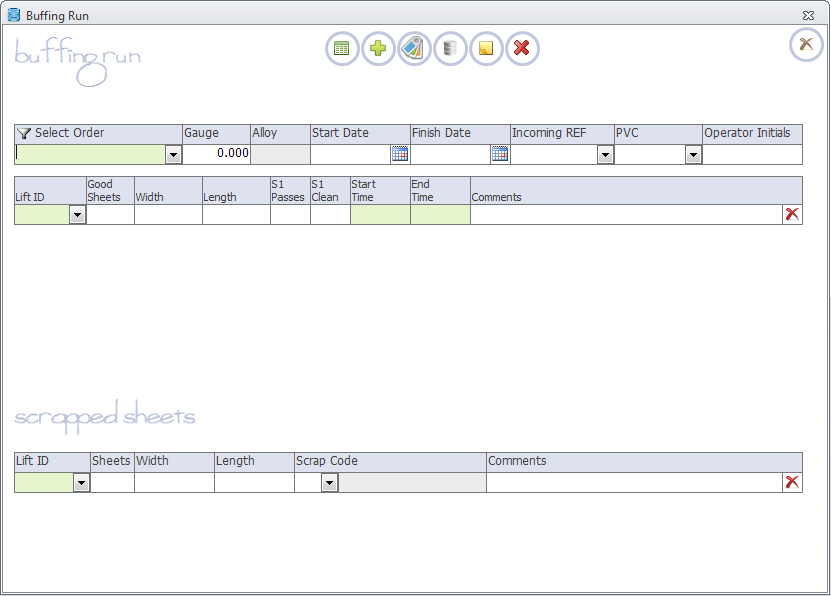Click the buffing grid Length cell
The width and height of the screenshot is (831, 596).
coord(236,215)
